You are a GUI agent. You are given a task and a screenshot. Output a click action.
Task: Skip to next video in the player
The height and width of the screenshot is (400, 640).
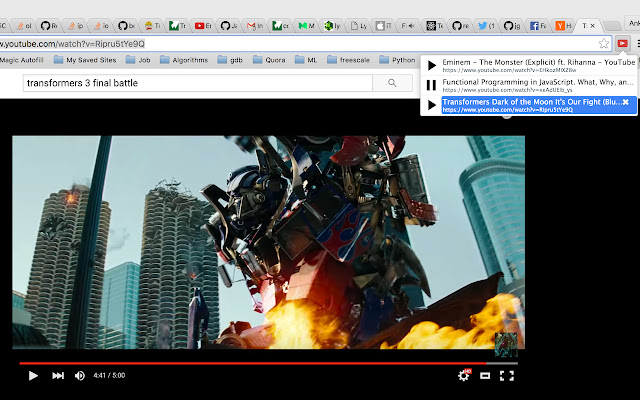click(58, 376)
